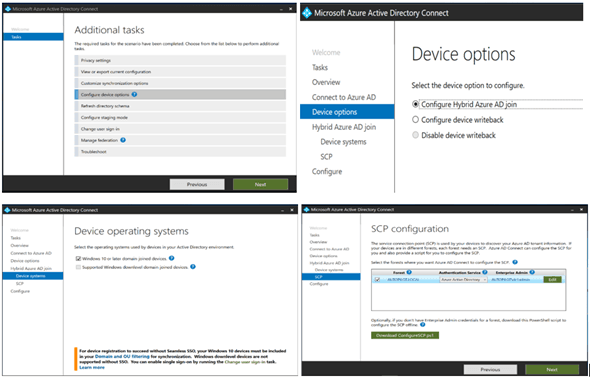Select View or export current configuration task

[180, 71]
